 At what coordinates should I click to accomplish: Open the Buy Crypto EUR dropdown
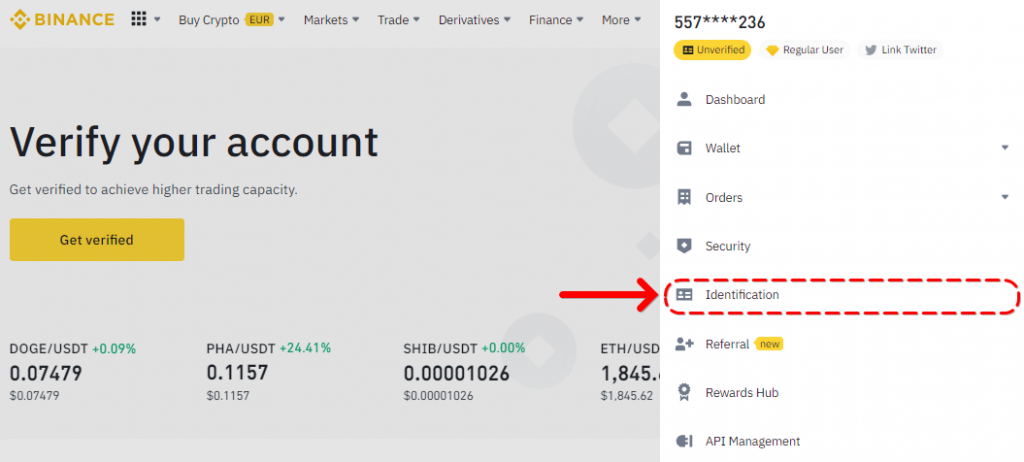click(x=231, y=20)
